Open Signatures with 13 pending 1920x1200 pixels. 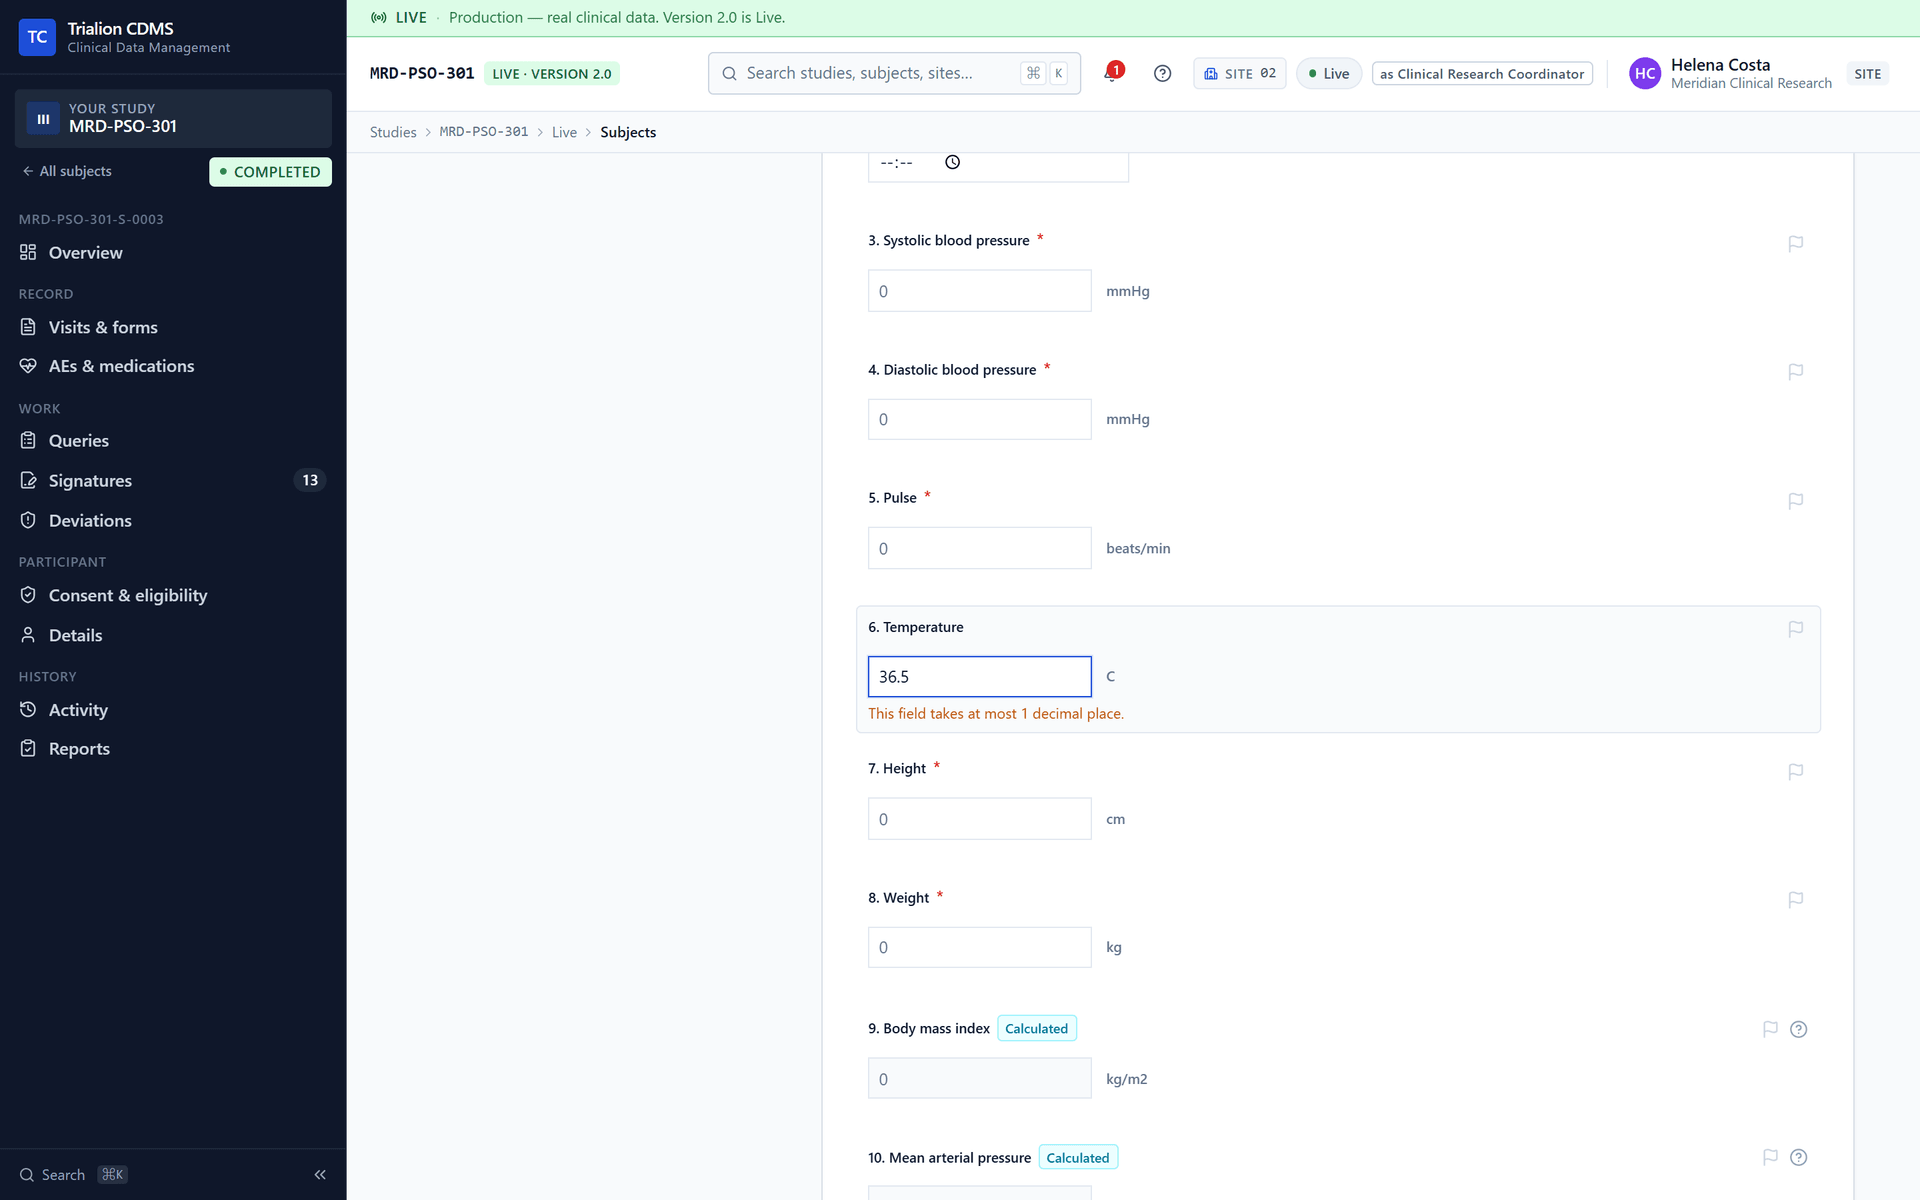click(x=173, y=481)
